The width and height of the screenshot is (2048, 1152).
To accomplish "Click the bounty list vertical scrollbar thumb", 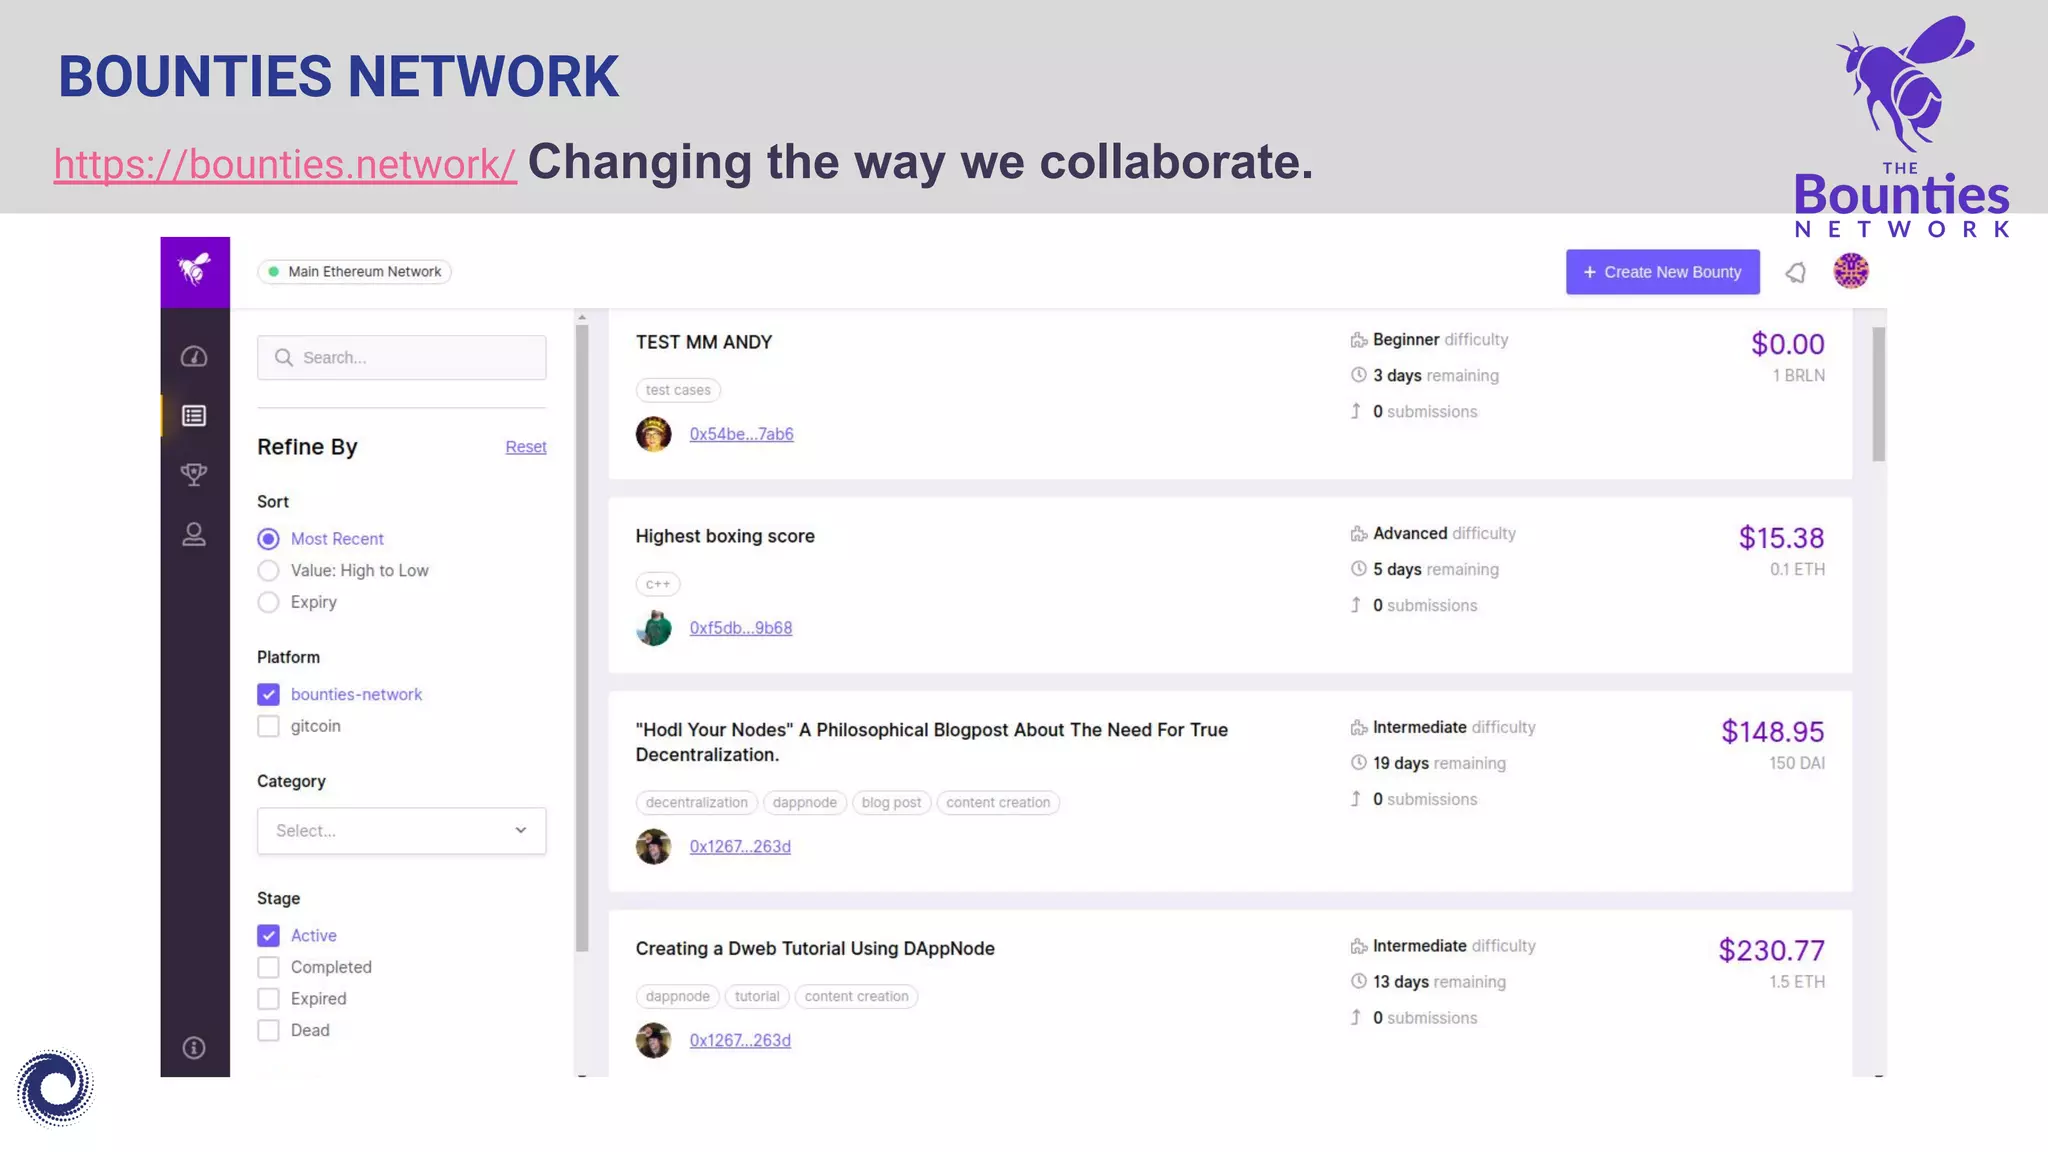I will pyautogui.click(x=1878, y=394).
